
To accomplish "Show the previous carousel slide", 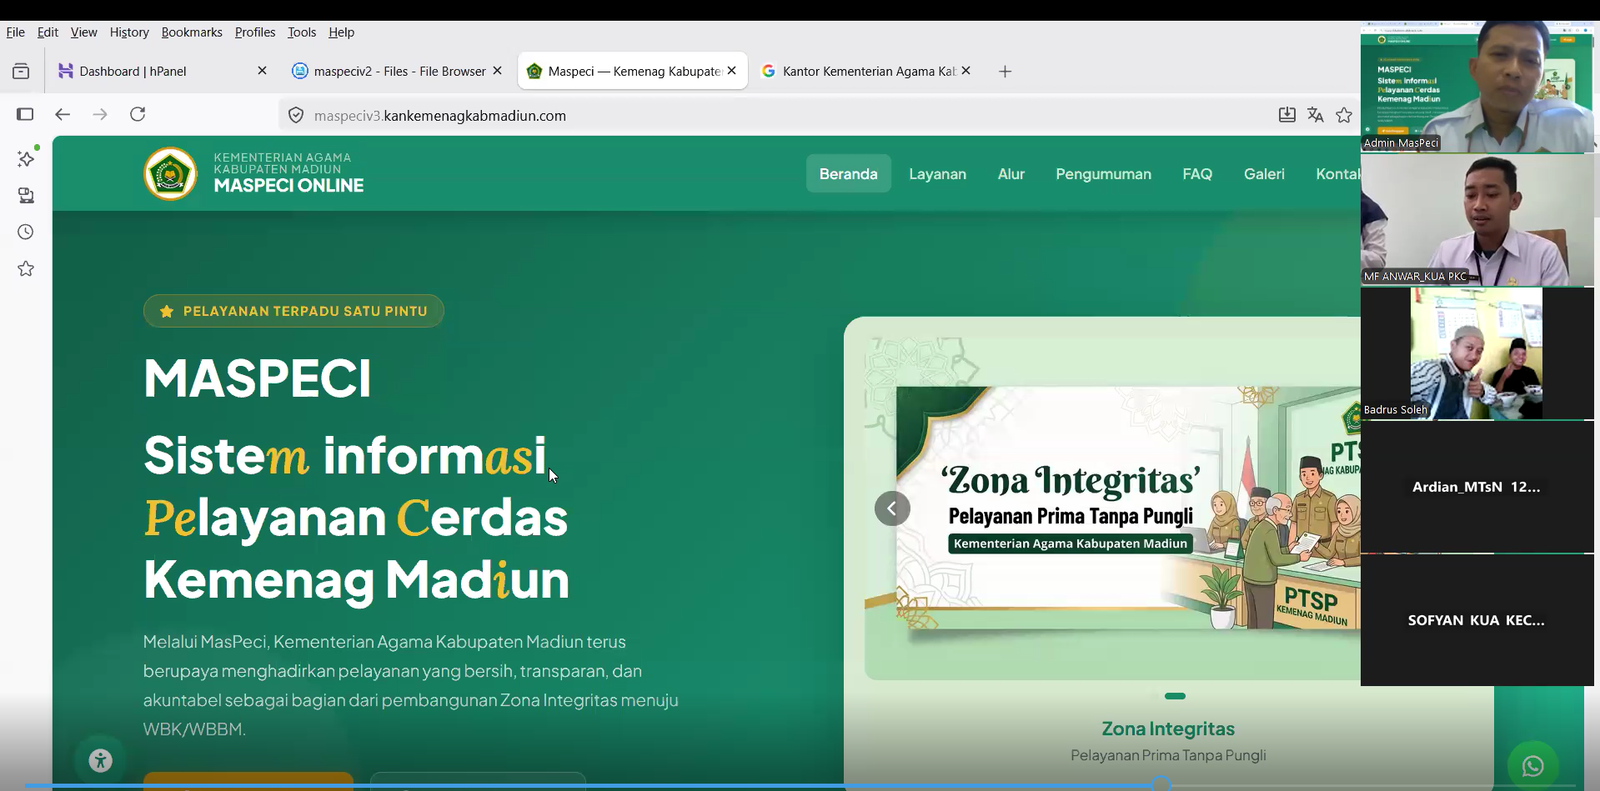I will click(892, 508).
